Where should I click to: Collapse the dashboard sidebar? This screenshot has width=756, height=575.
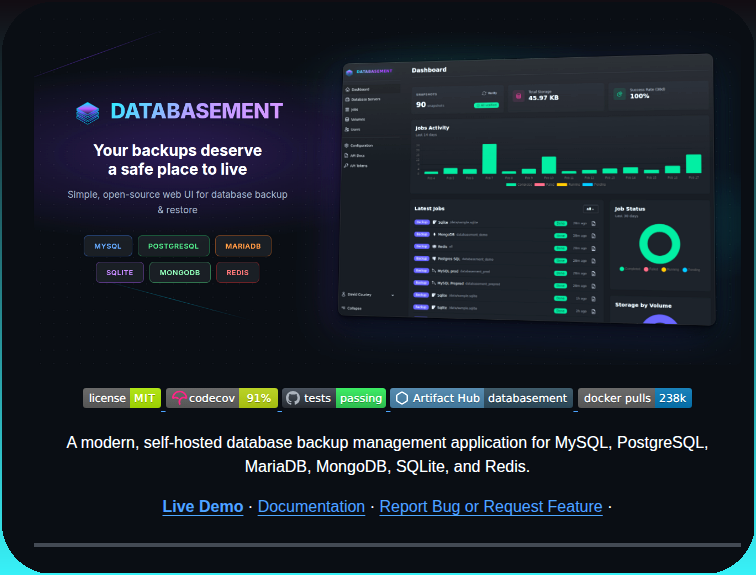[x=351, y=308]
